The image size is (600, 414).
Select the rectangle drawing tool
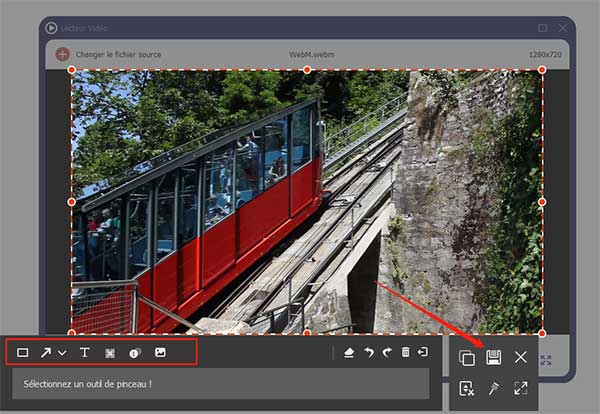(23, 352)
